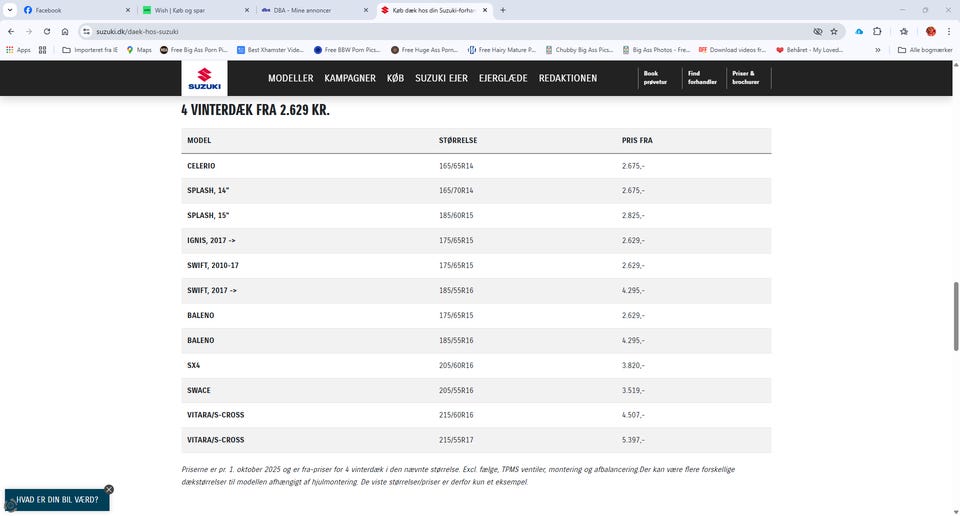
Task: Open a new browser tab
Action: click(503, 10)
